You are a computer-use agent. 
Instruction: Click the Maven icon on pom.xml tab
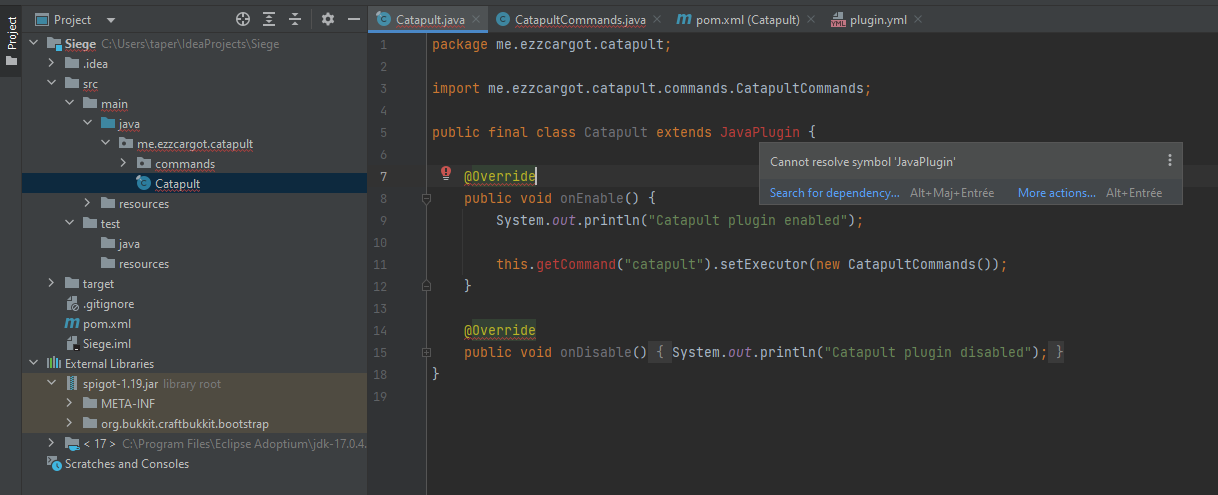(x=684, y=19)
